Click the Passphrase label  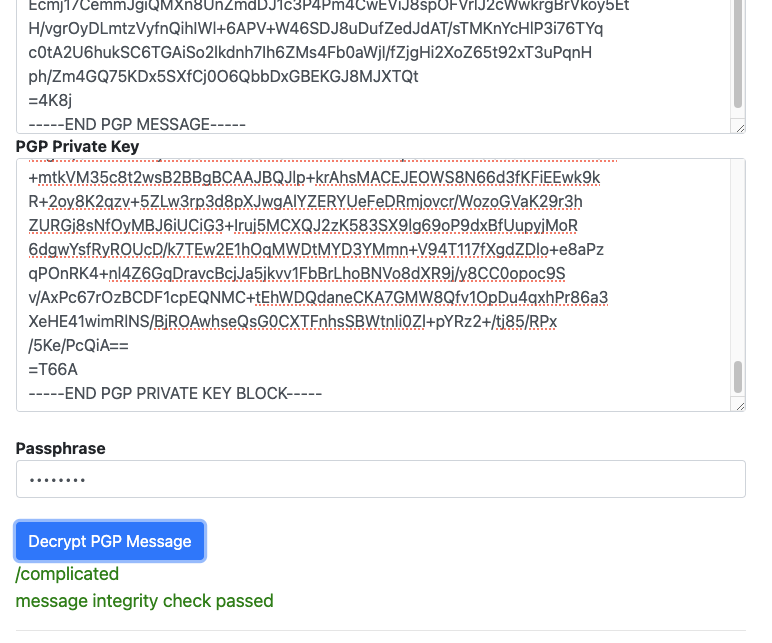pyautogui.click(x=60, y=449)
